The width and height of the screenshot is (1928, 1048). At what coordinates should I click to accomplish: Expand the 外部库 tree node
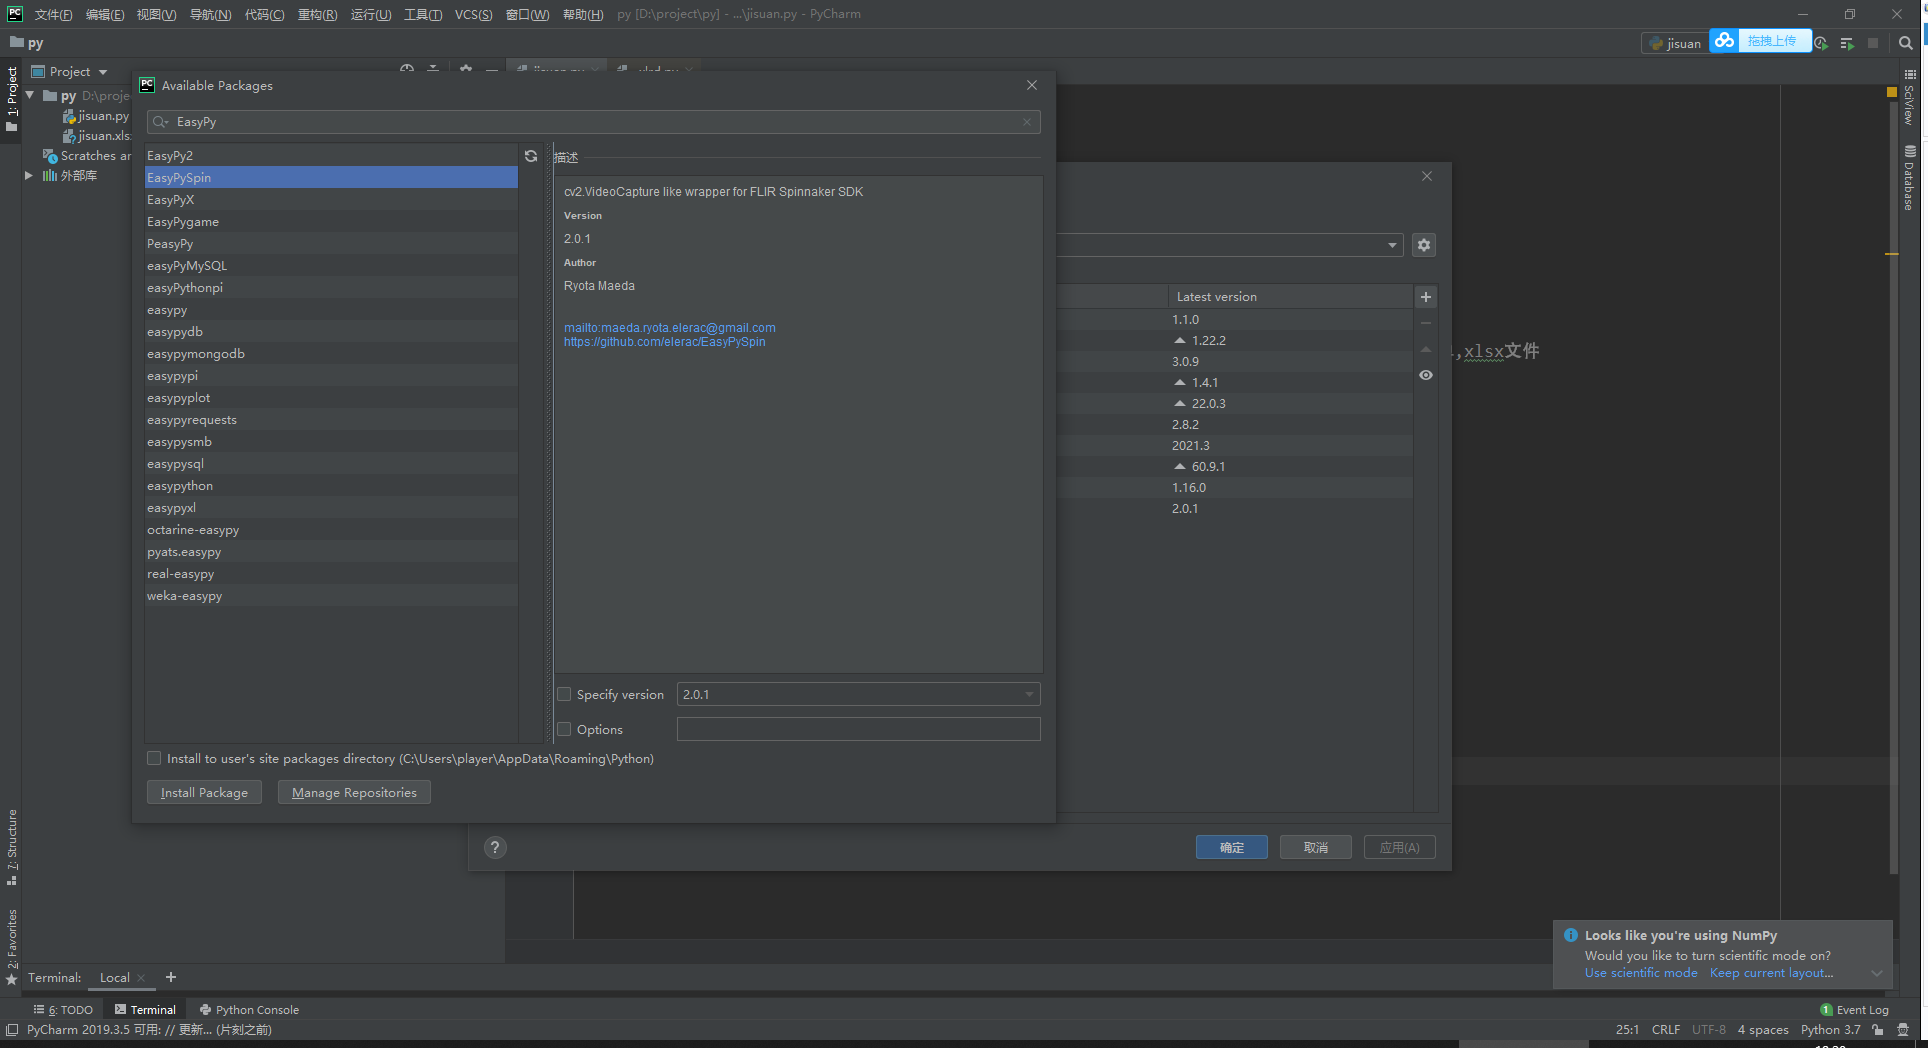(x=29, y=175)
